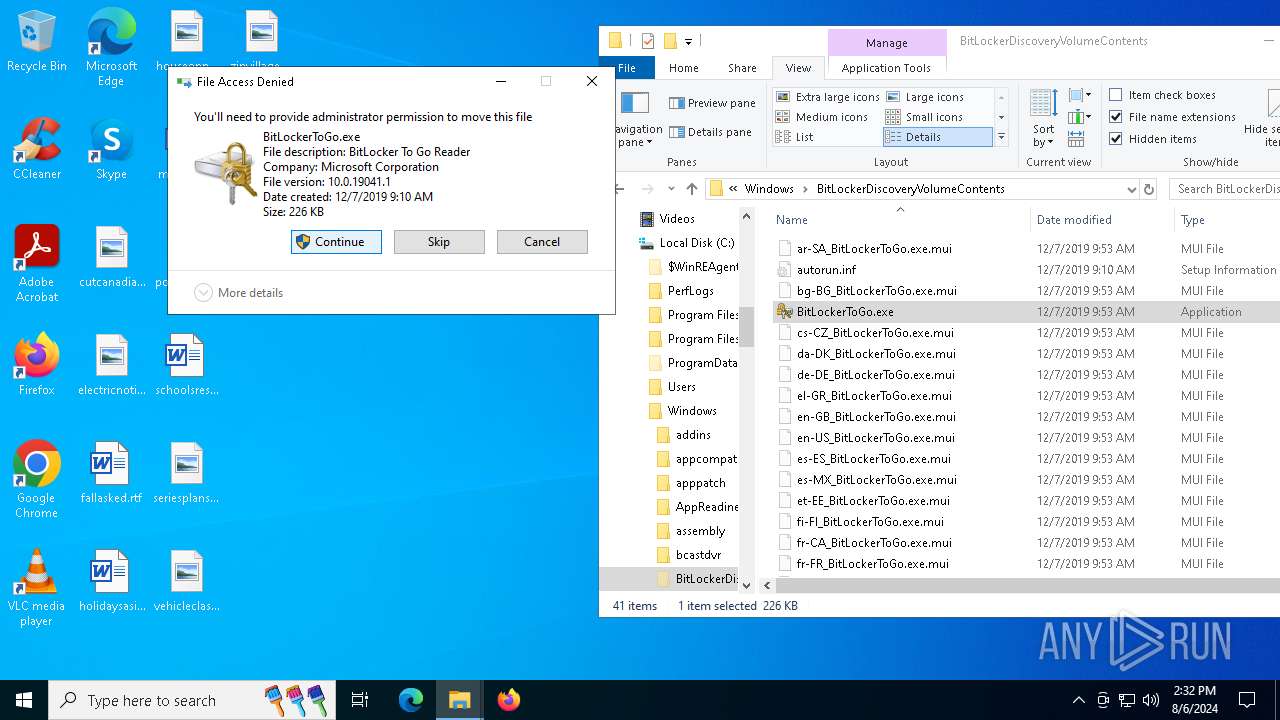This screenshot has height=720, width=1280.
Task: Open the notification center icon
Action: point(1247,700)
